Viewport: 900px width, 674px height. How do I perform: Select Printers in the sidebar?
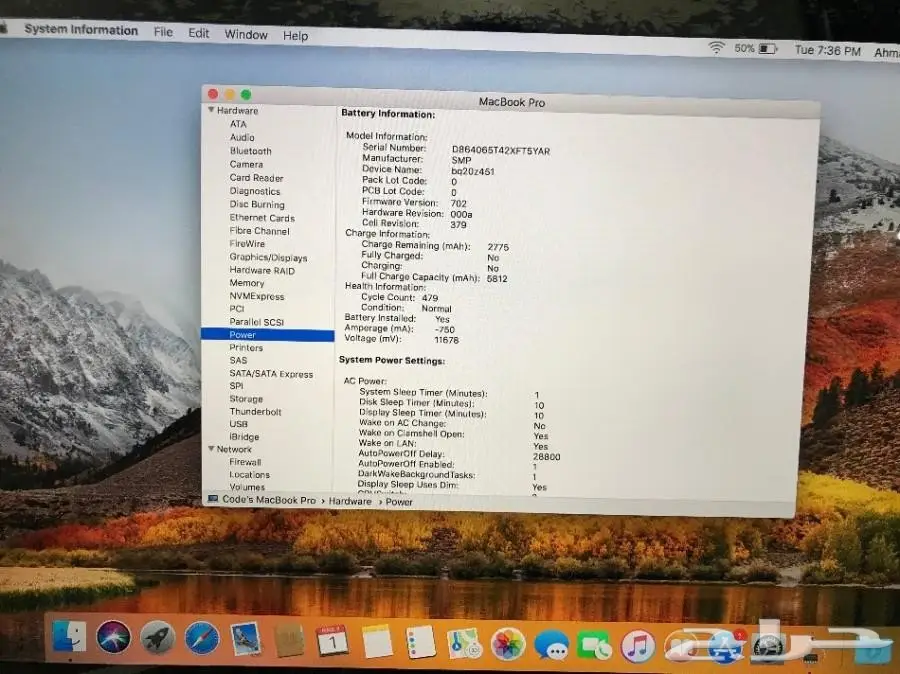tap(246, 348)
